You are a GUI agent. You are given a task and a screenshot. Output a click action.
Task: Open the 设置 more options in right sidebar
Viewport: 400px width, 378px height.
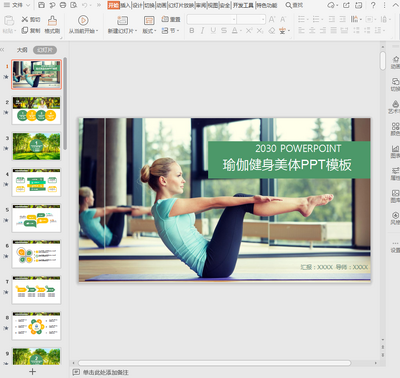pyautogui.click(x=395, y=247)
